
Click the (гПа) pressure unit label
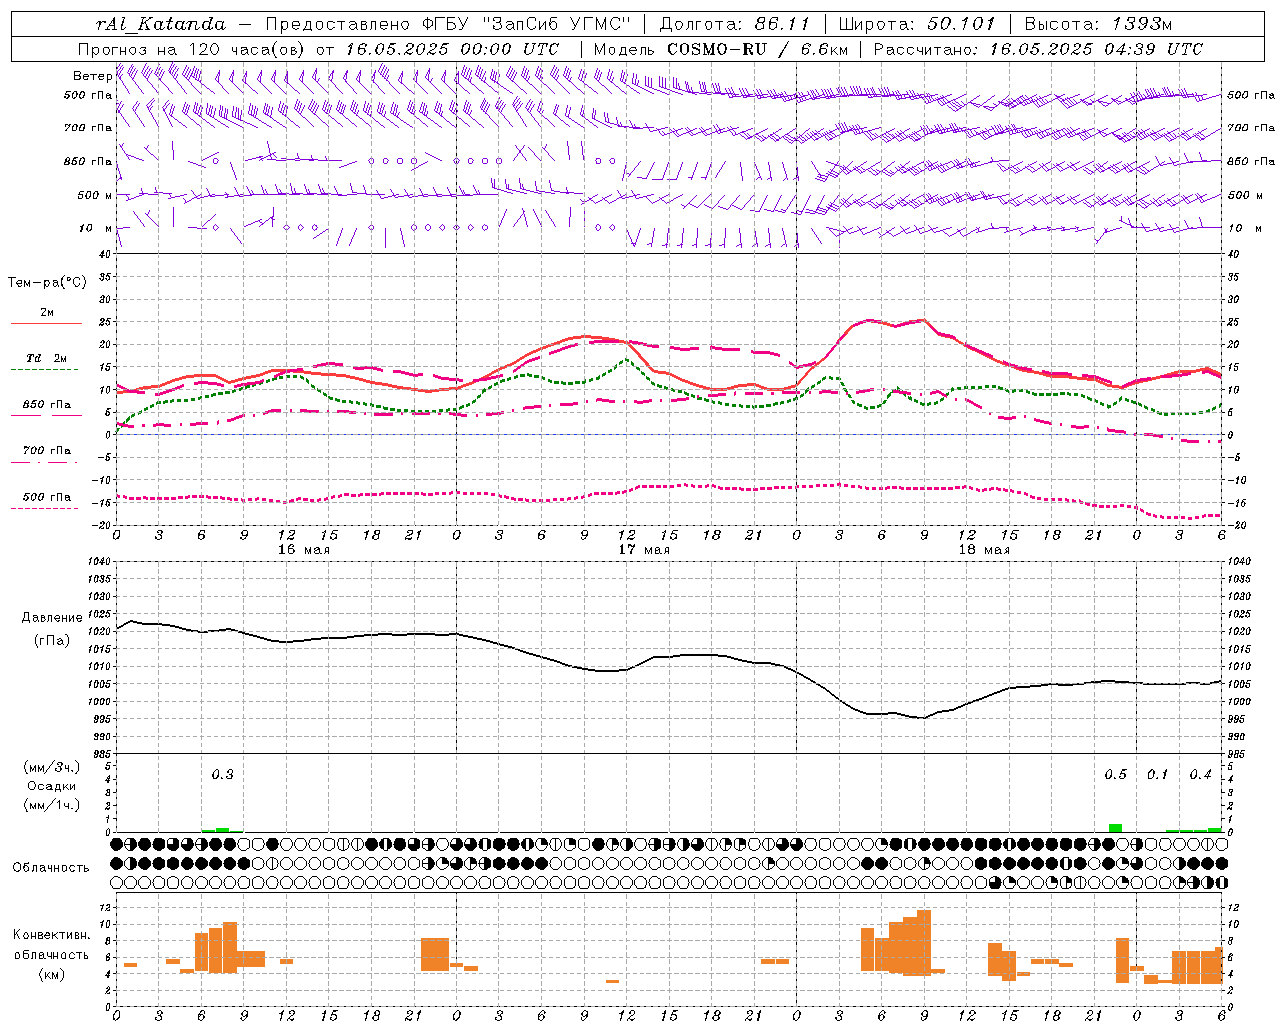point(52,640)
